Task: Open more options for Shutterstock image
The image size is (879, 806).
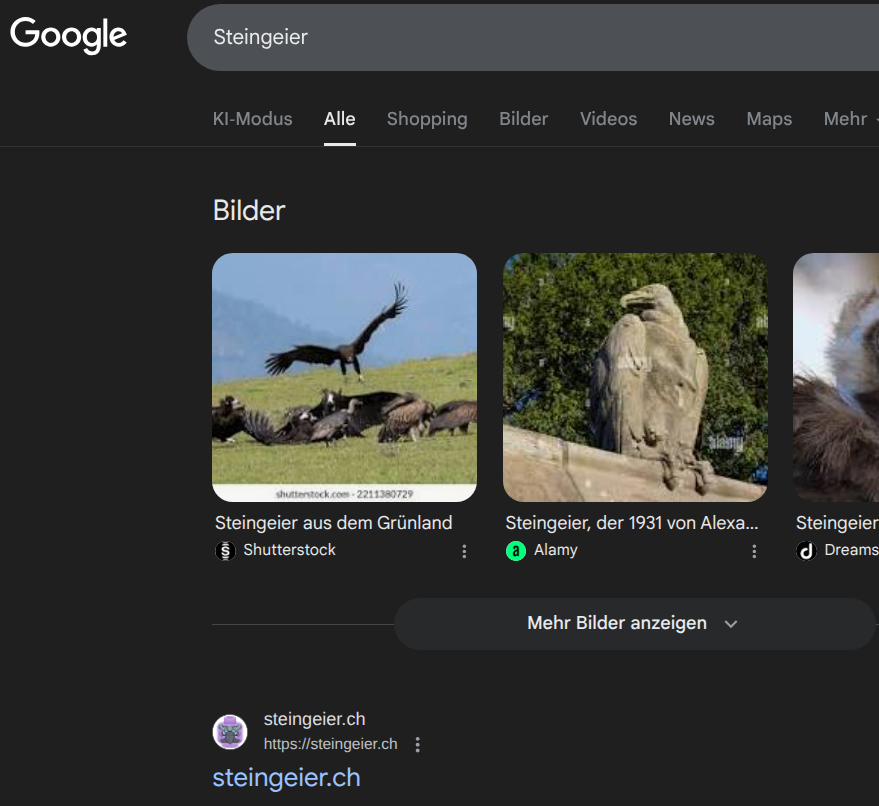Action: 464,552
